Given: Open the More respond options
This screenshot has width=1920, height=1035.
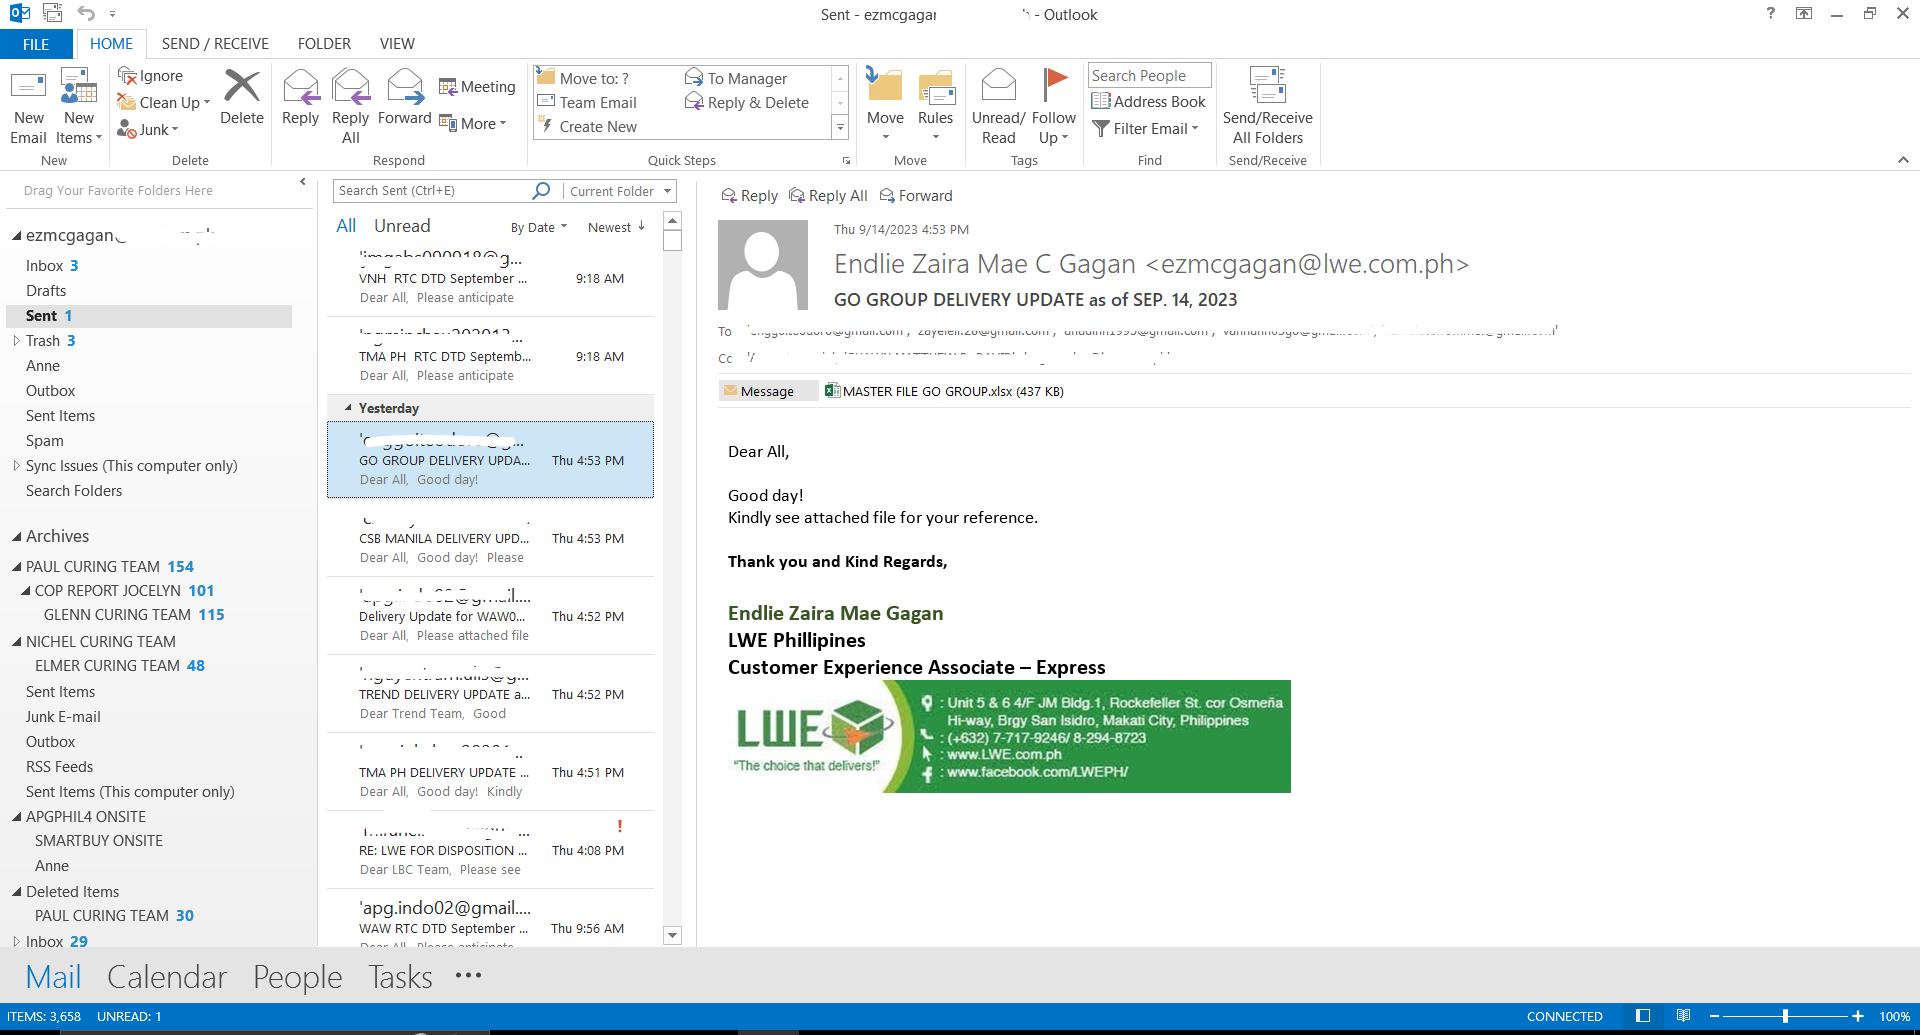Looking at the screenshot, I should tap(473, 123).
